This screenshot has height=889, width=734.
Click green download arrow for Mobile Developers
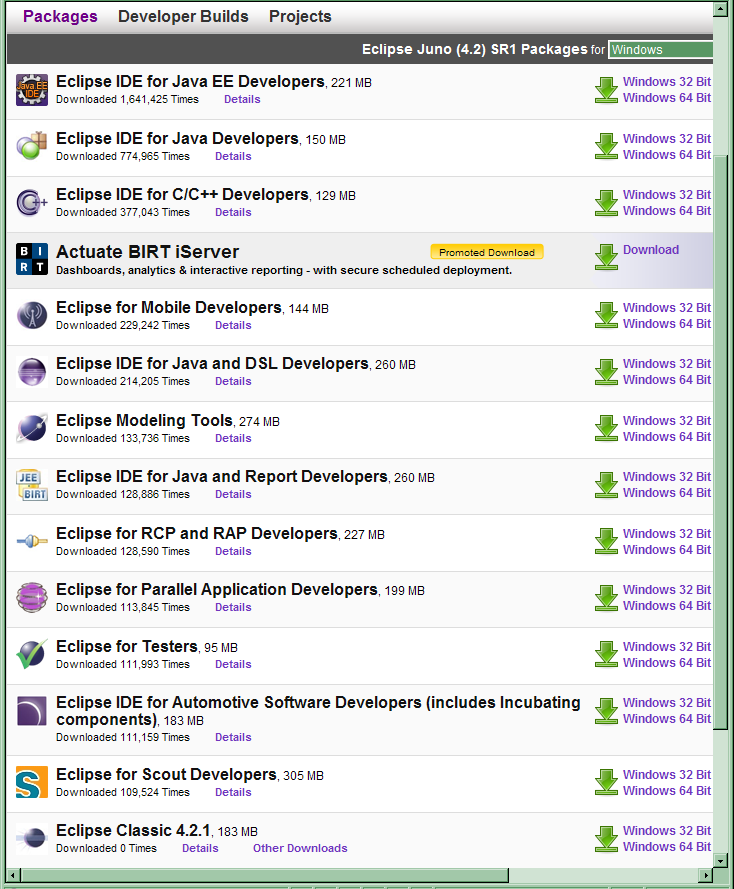click(606, 315)
